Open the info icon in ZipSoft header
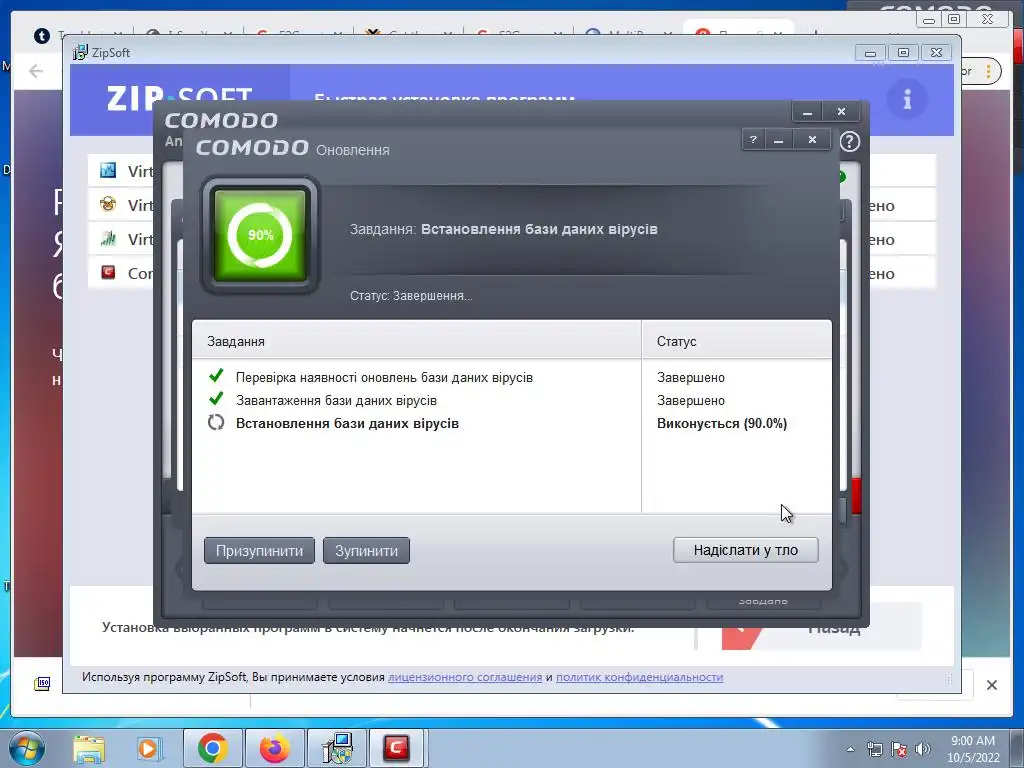The width and height of the screenshot is (1024, 768). (907, 99)
